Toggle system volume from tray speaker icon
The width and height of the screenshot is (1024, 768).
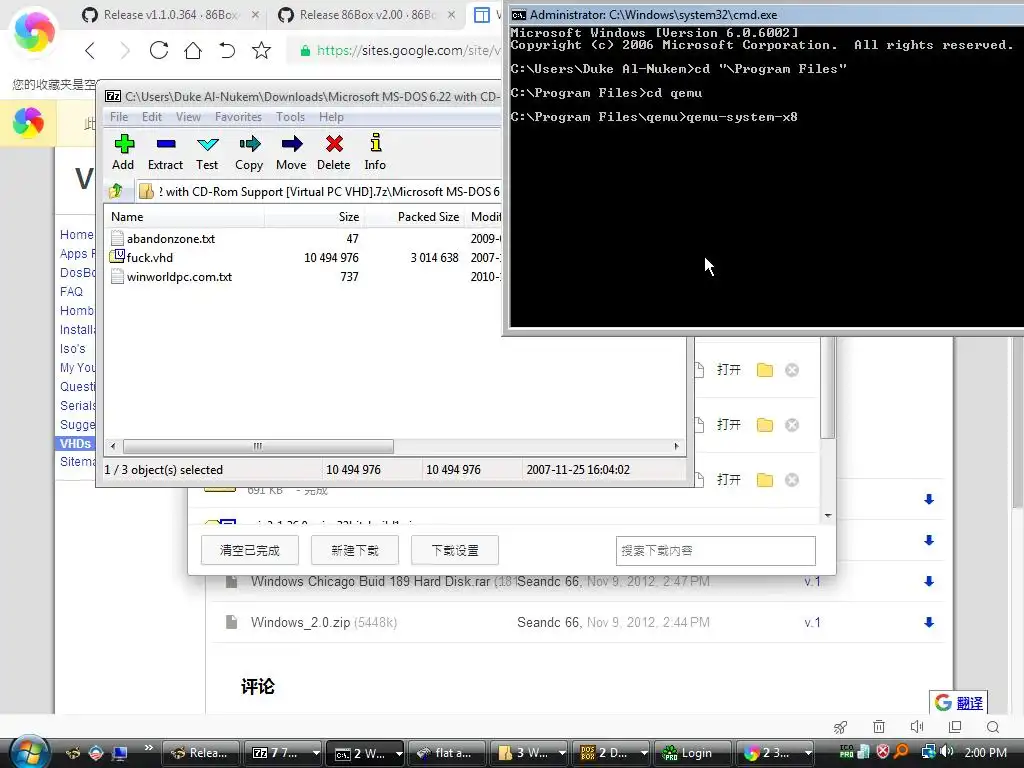[x=947, y=752]
